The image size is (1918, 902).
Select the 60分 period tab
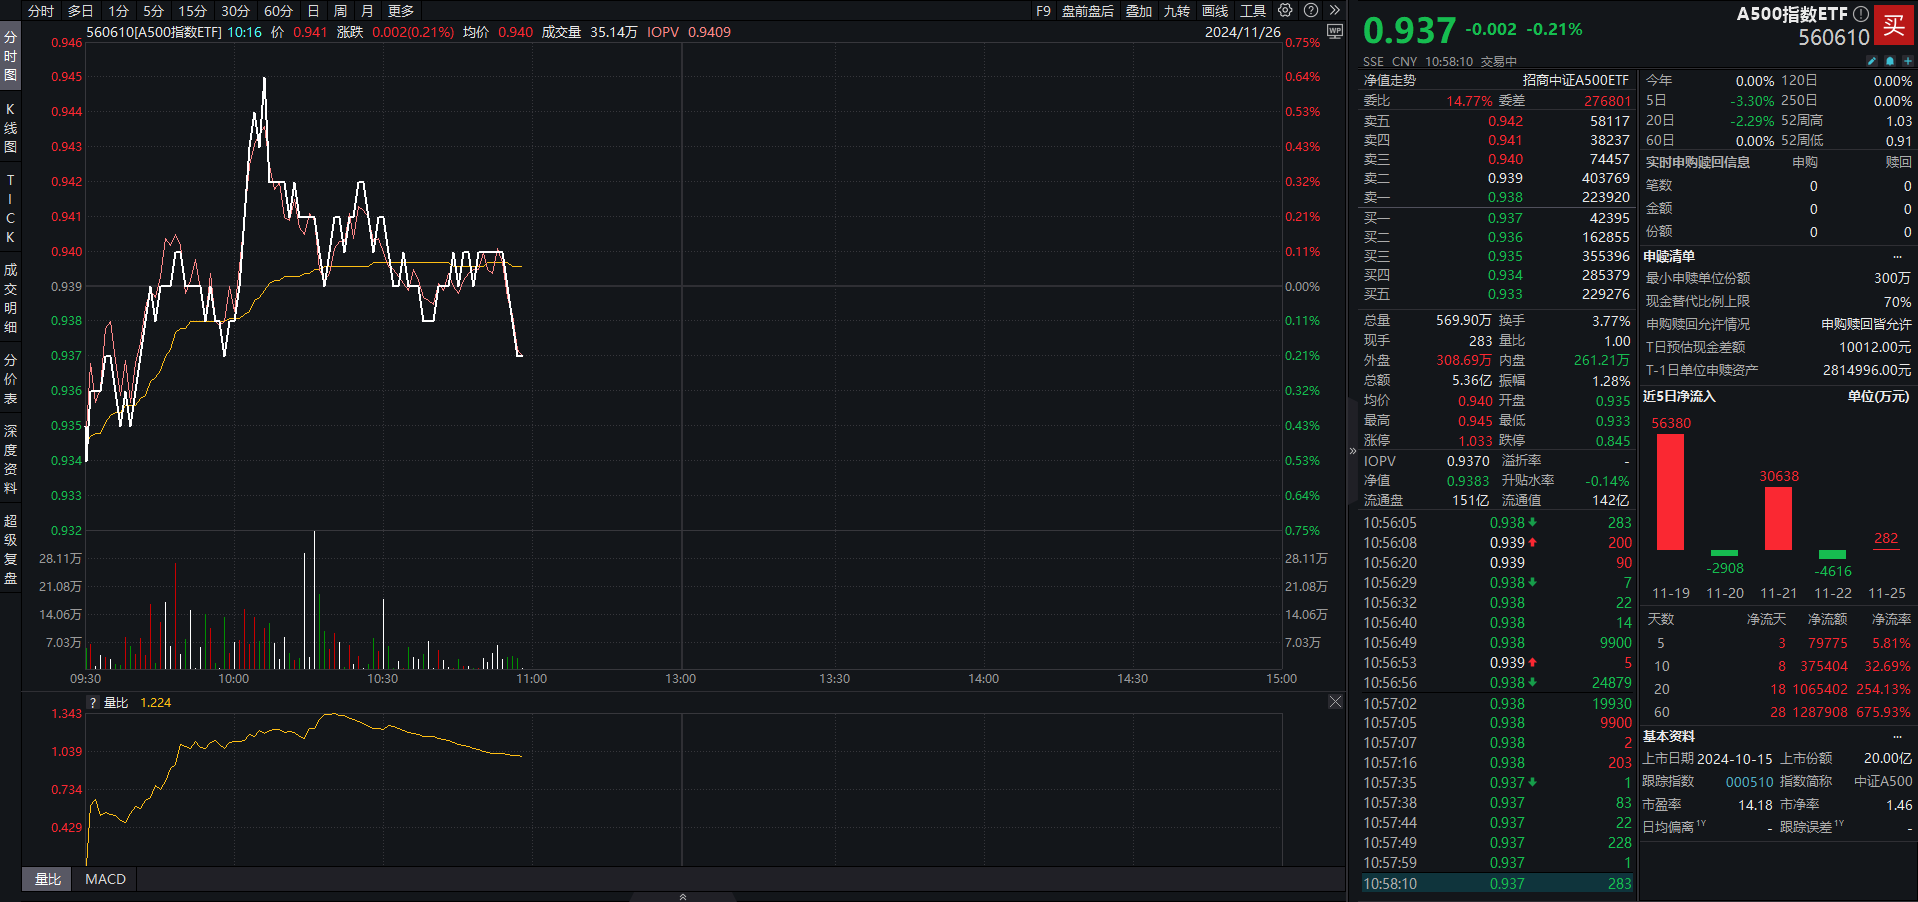278,11
